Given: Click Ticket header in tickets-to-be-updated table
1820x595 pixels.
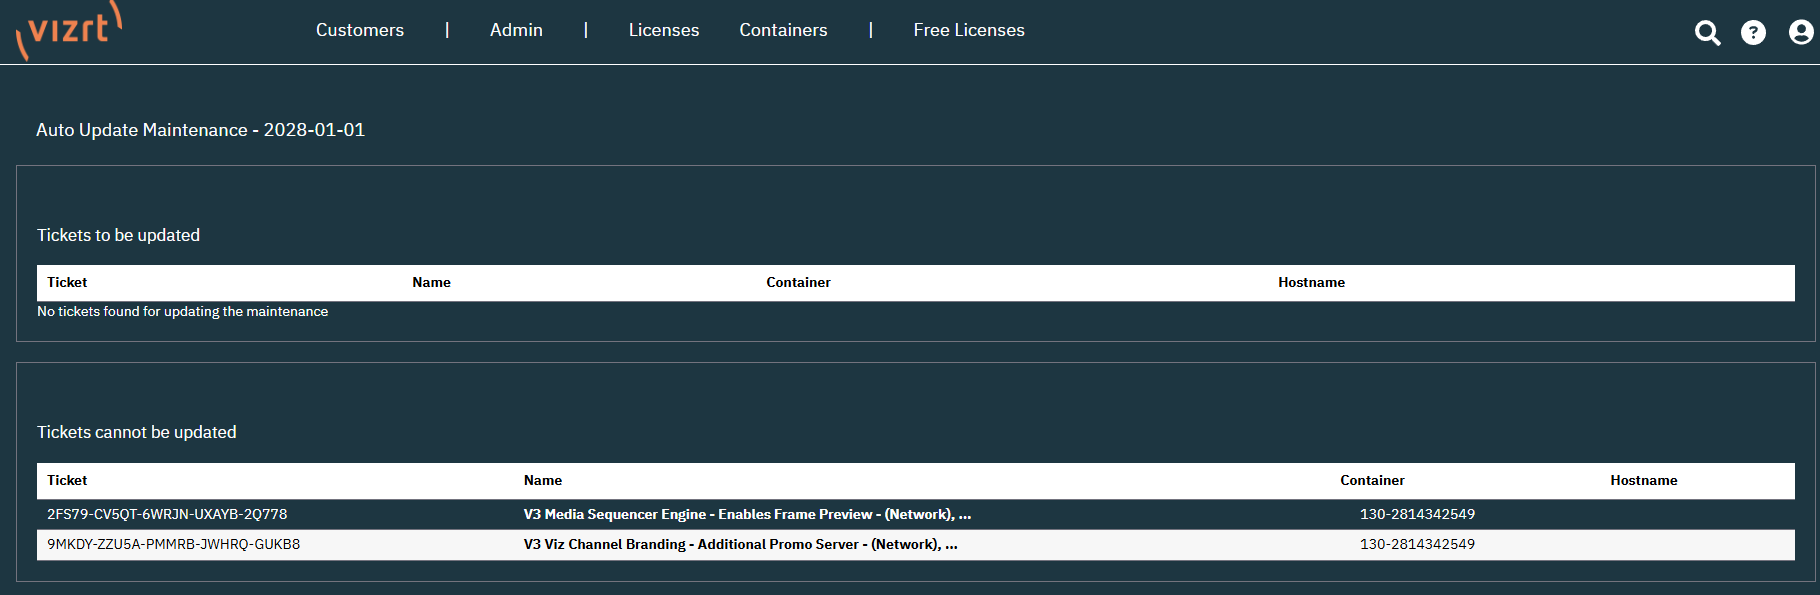Looking at the screenshot, I should [67, 282].
